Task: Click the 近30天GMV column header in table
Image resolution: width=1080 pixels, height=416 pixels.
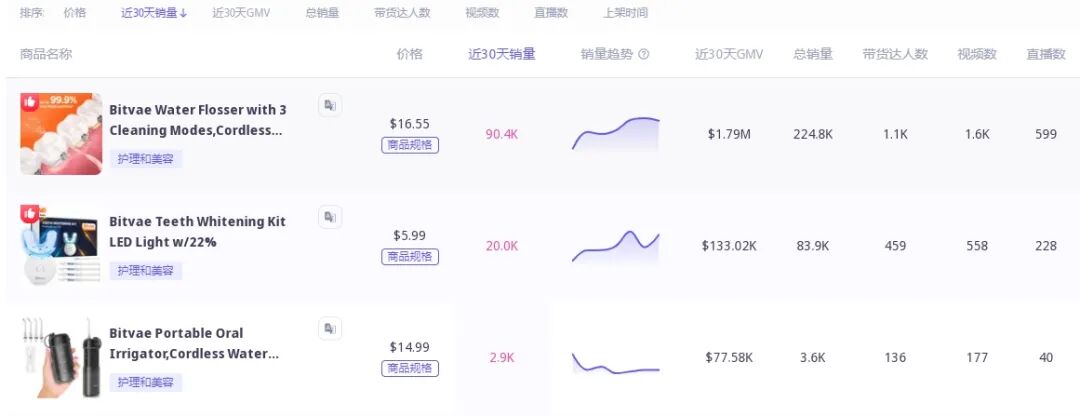Action: 729,54
